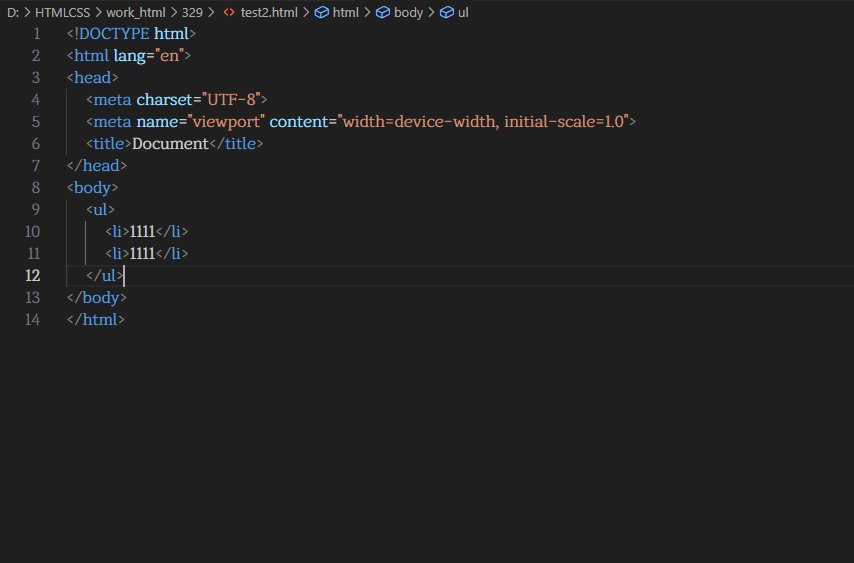Click the body symbol cube icon in breadcrumb

[382, 13]
